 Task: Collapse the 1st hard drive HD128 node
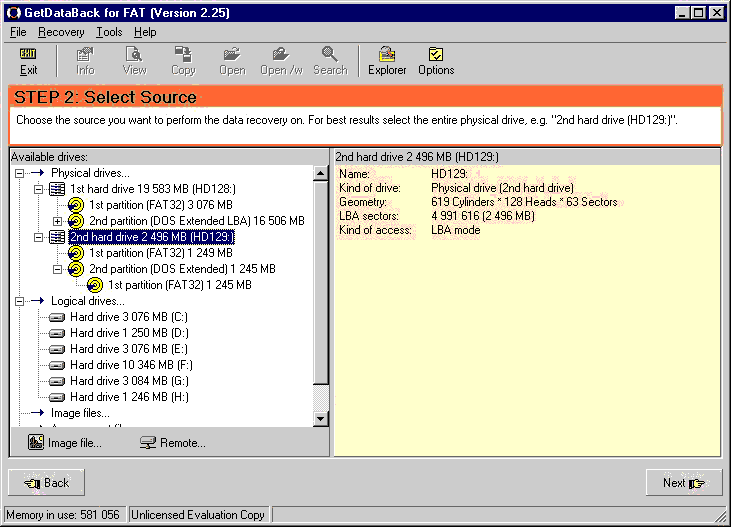click(38, 189)
